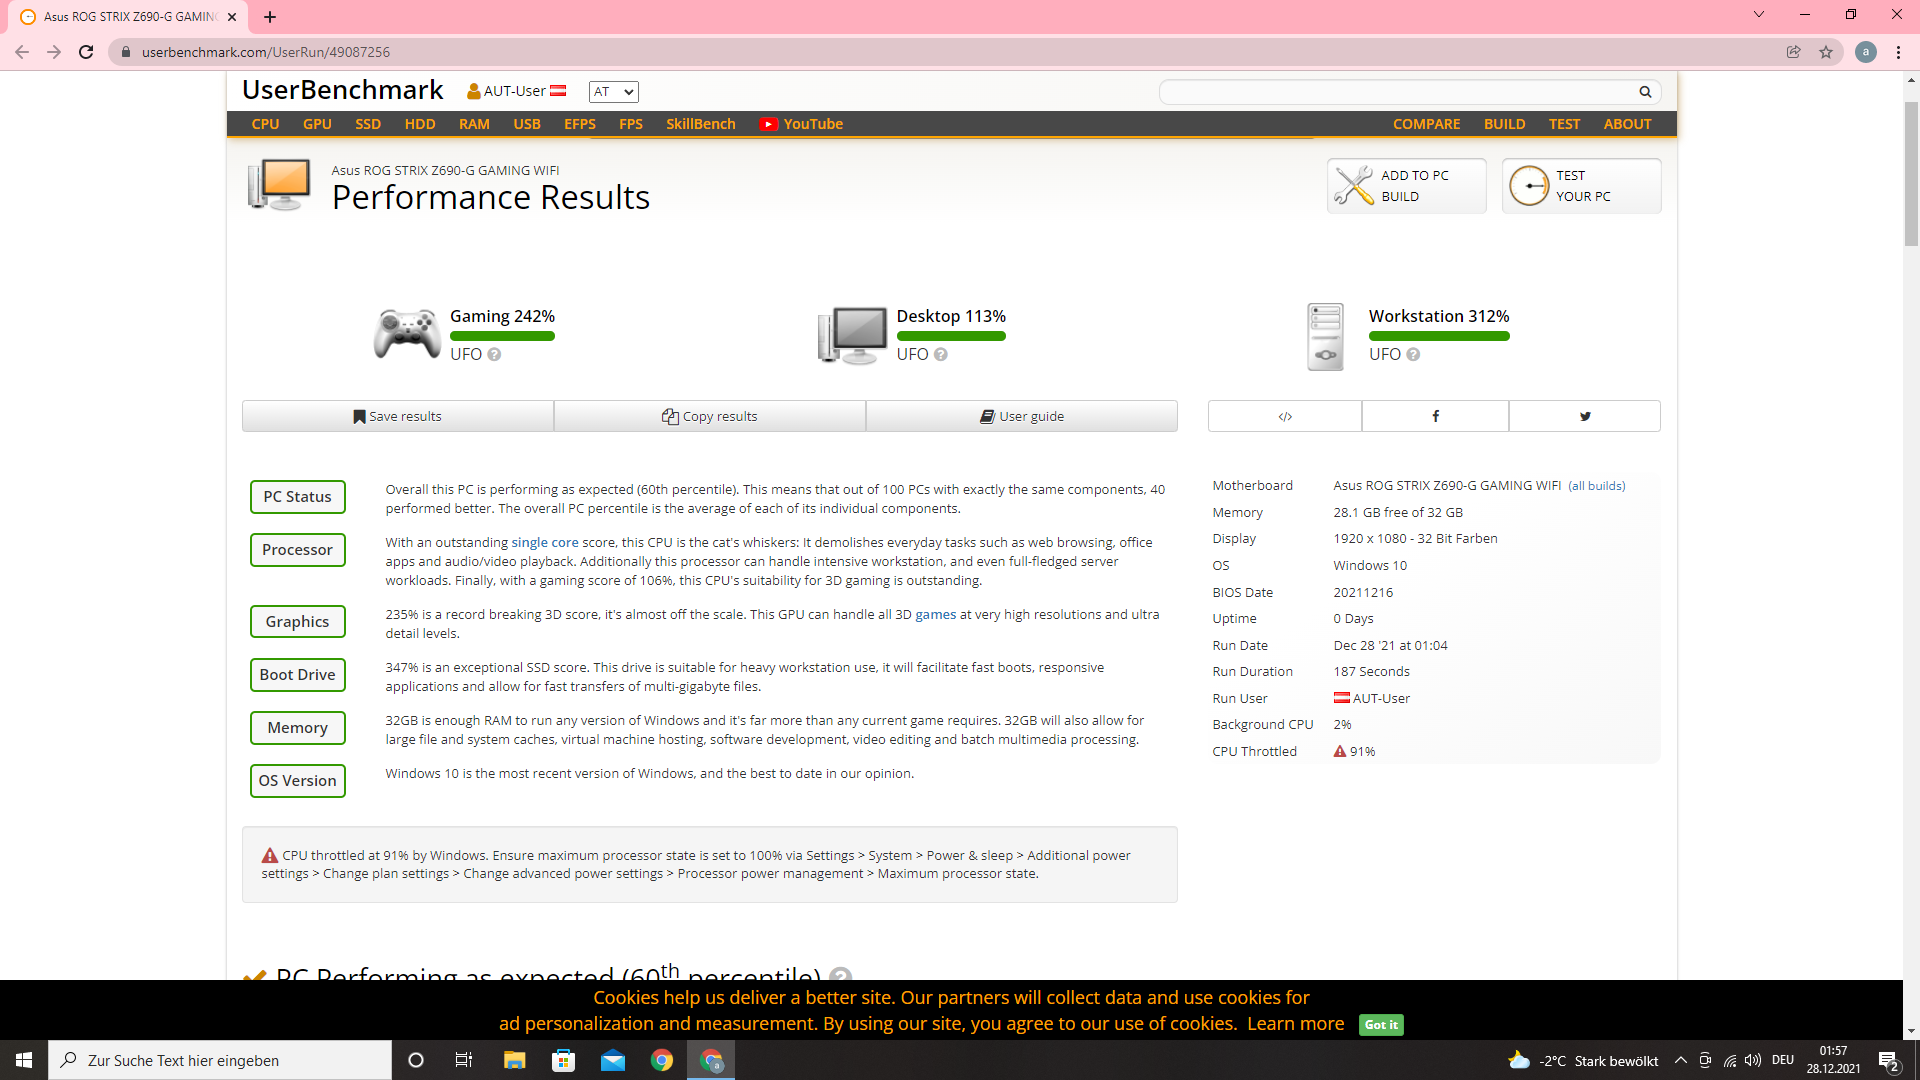Click the embed code icon button
The width and height of the screenshot is (1920, 1080).
(x=1285, y=416)
